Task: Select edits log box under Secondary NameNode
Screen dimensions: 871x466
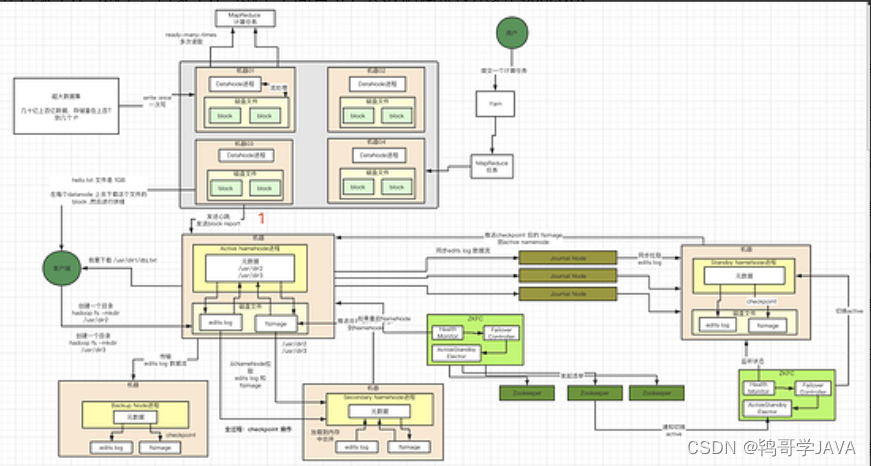Action: [357, 447]
